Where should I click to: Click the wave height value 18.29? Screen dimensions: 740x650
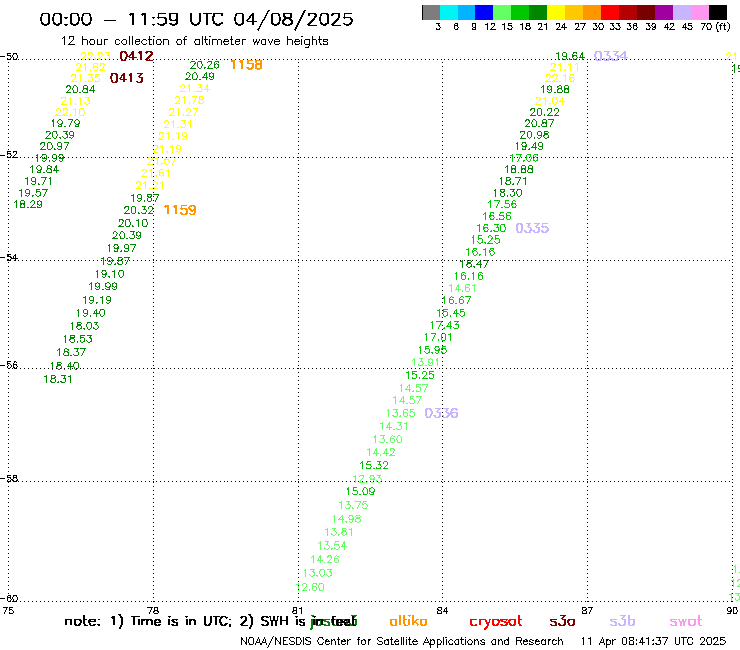coord(28,204)
